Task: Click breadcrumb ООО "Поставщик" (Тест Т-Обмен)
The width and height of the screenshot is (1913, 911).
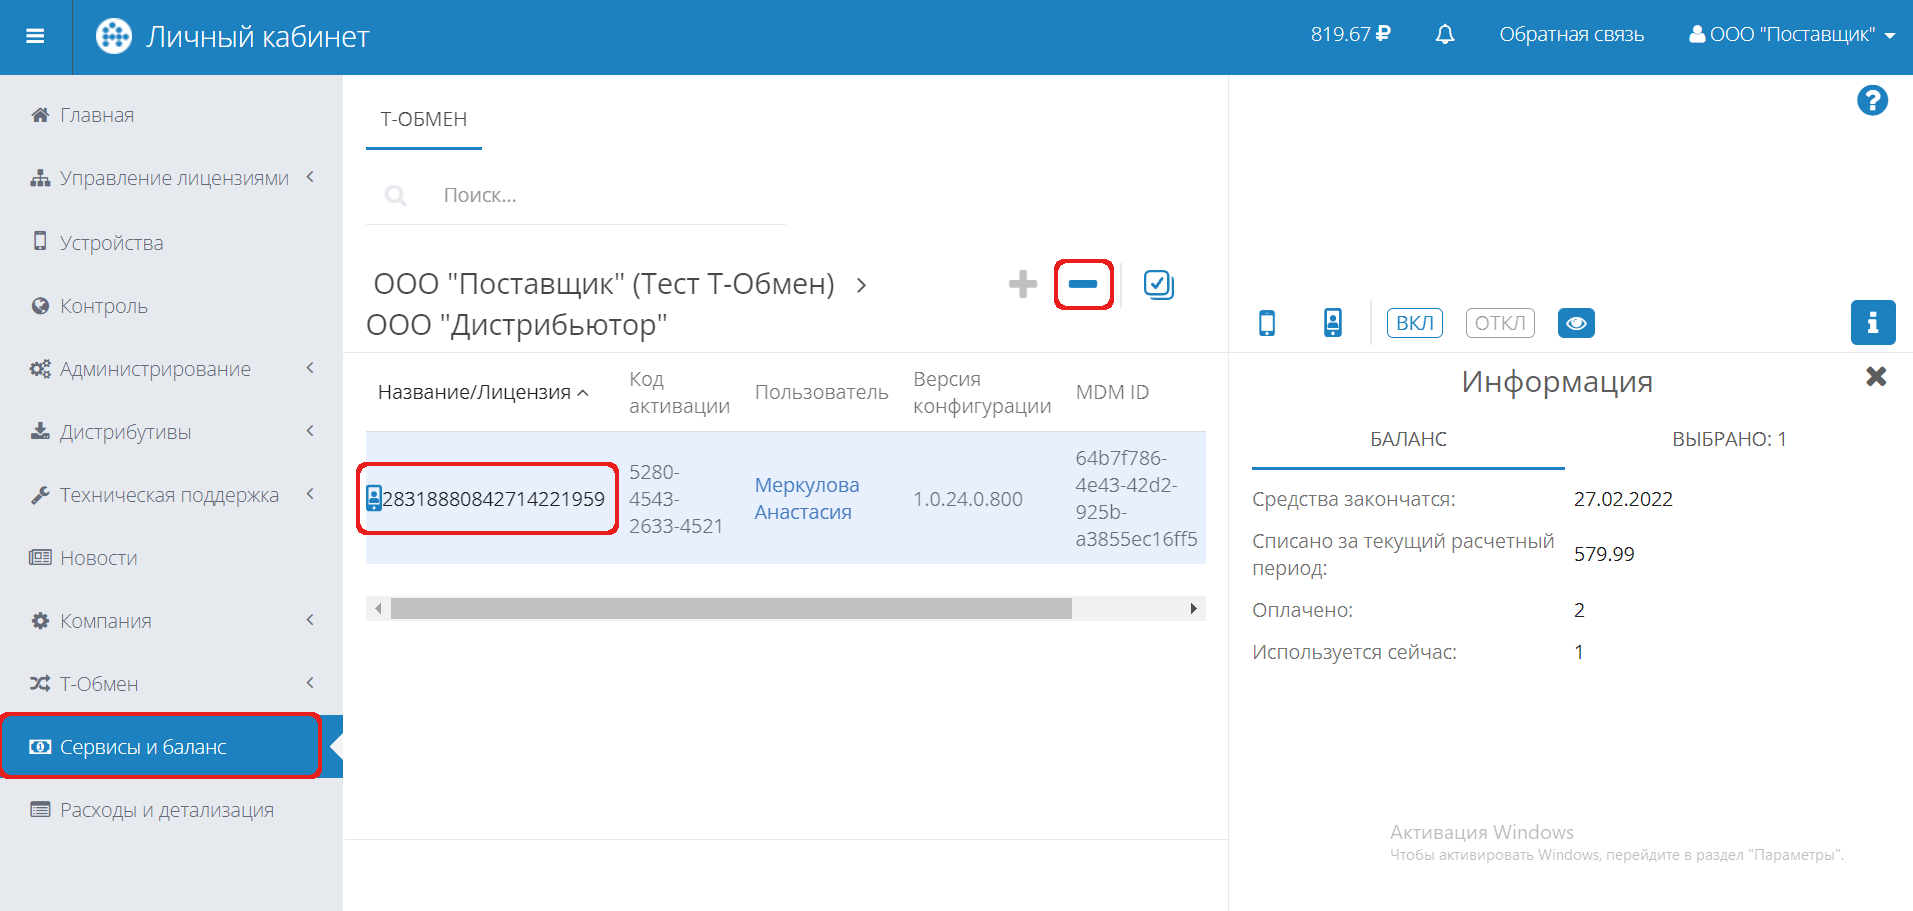Action: tap(604, 284)
